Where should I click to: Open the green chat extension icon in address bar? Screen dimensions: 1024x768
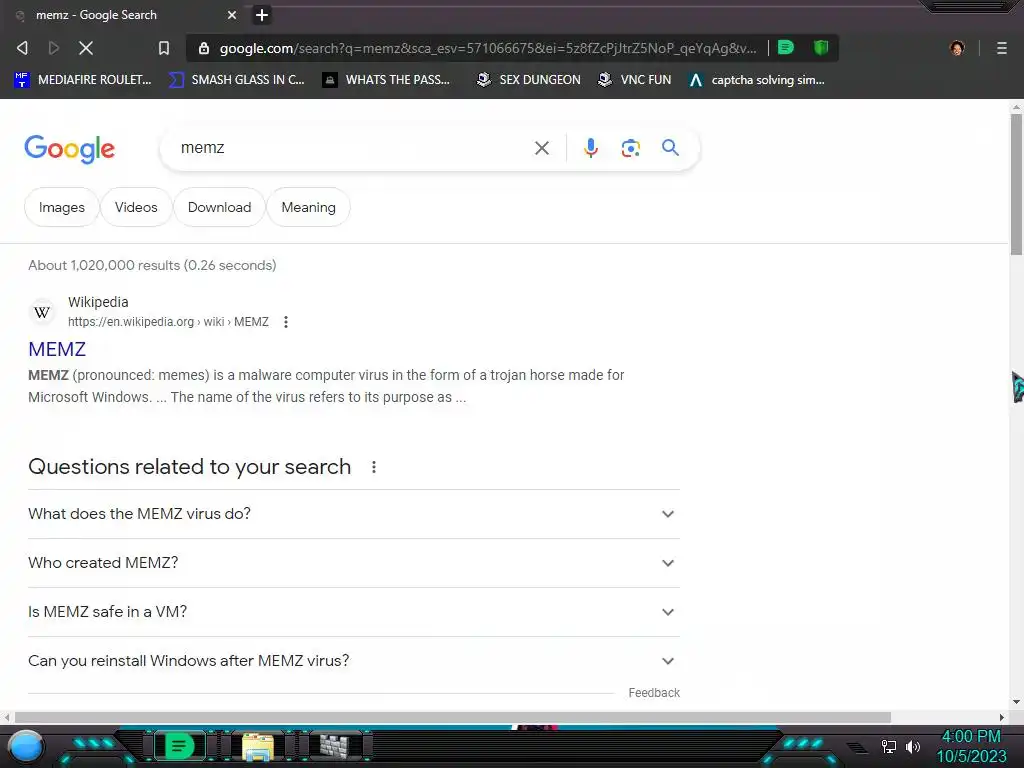pyautogui.click(x=786, y=48)
